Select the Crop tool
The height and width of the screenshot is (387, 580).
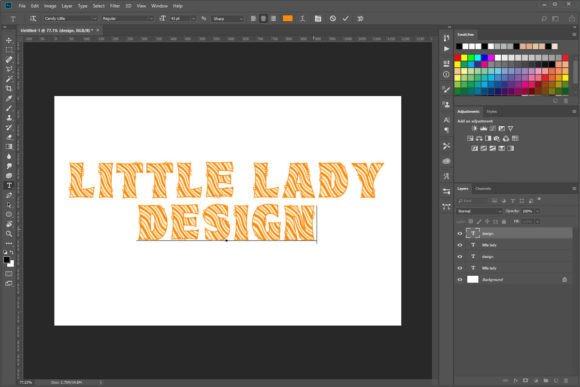tap(9, 88)
